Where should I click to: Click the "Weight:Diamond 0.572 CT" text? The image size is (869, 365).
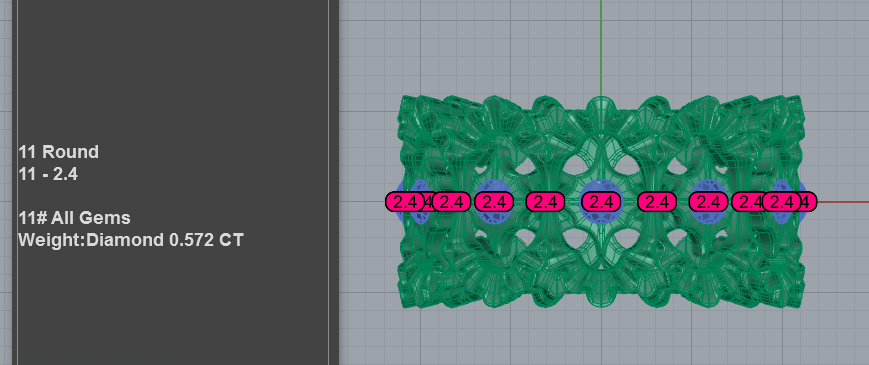[131, 240]
